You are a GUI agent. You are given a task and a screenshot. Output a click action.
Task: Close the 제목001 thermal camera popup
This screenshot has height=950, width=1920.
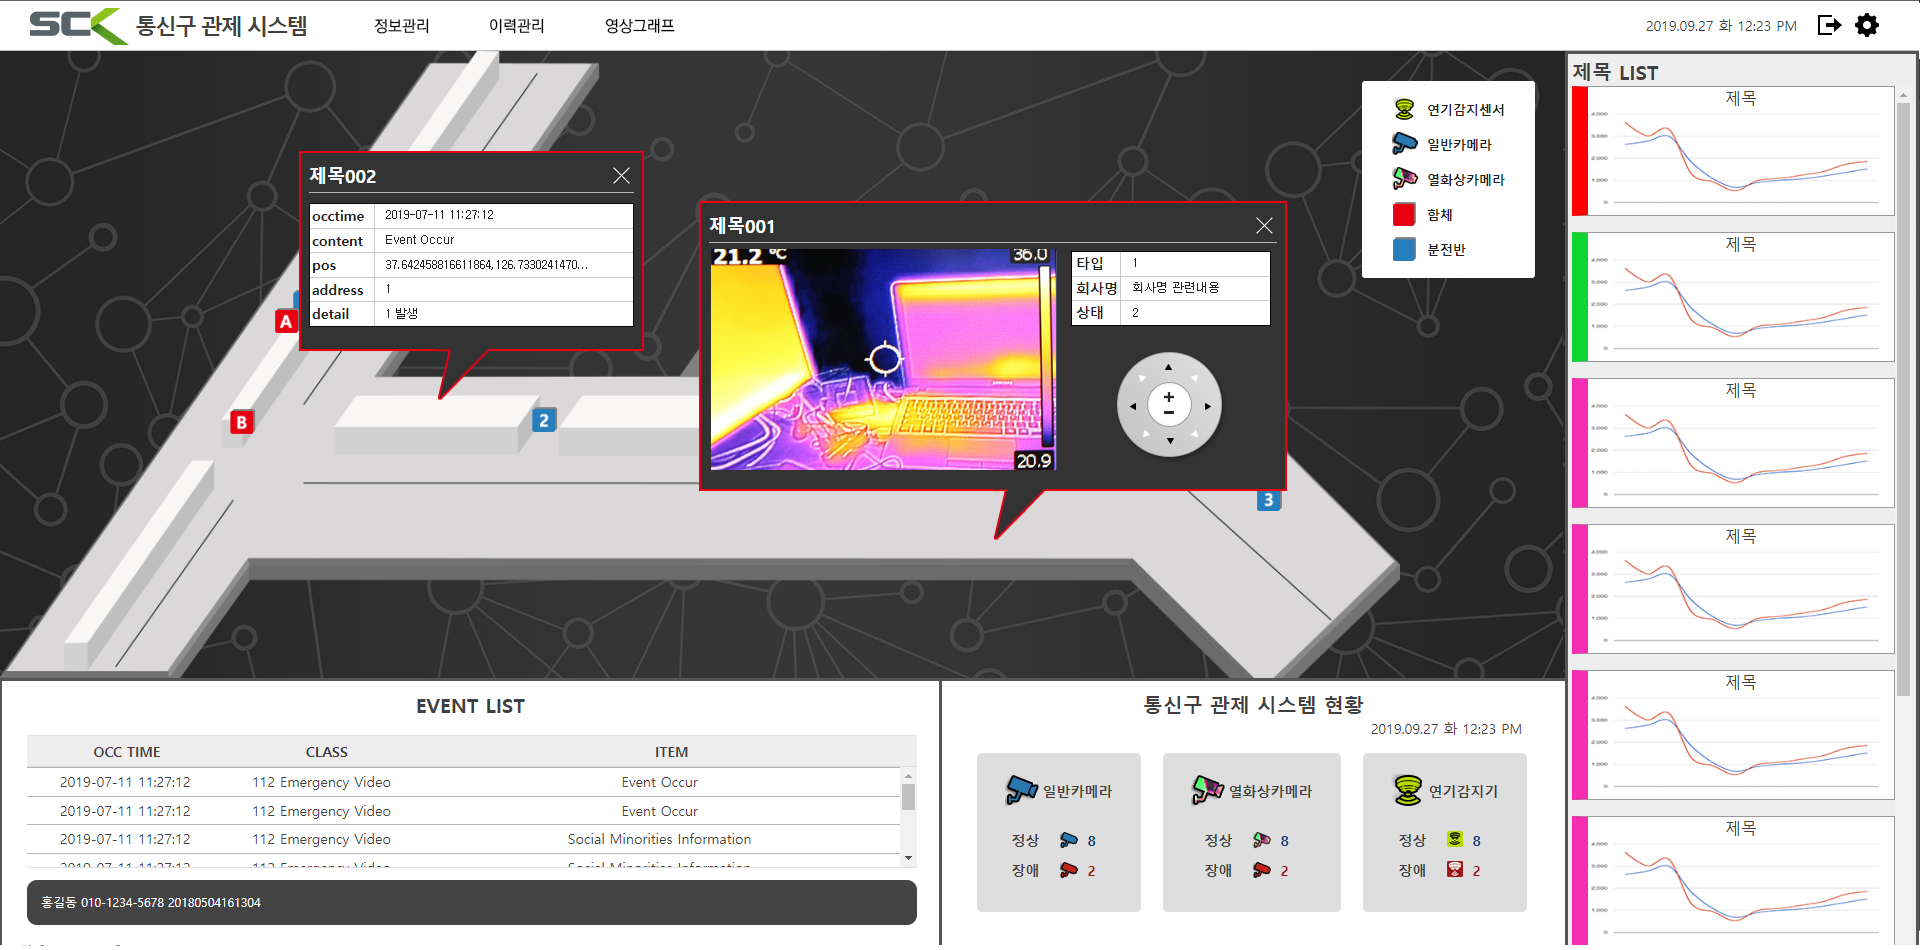click(1264, 226)
